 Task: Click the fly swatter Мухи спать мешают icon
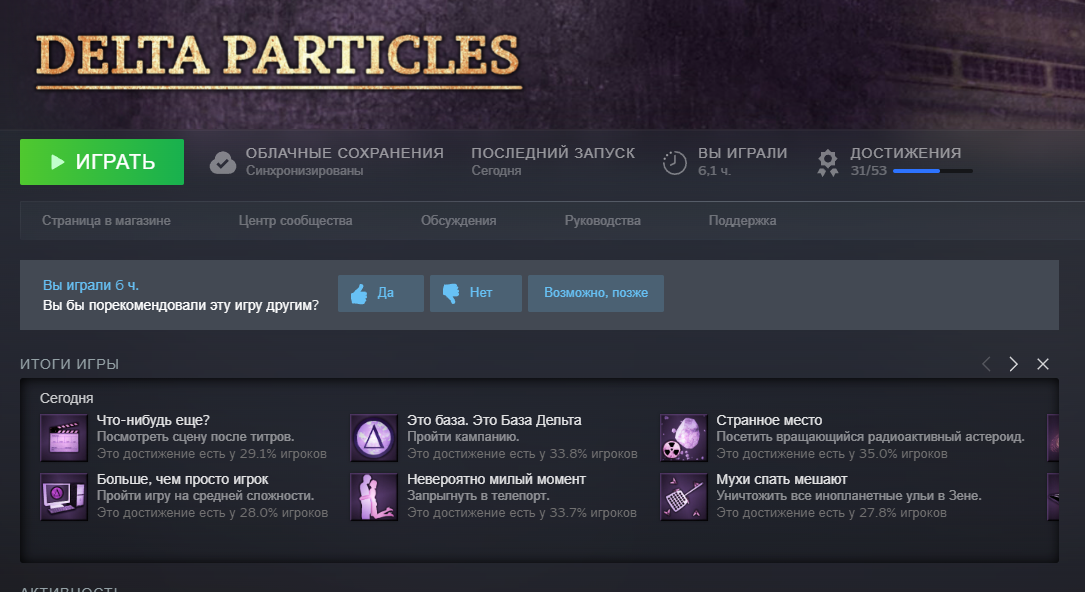coord(684,497)
